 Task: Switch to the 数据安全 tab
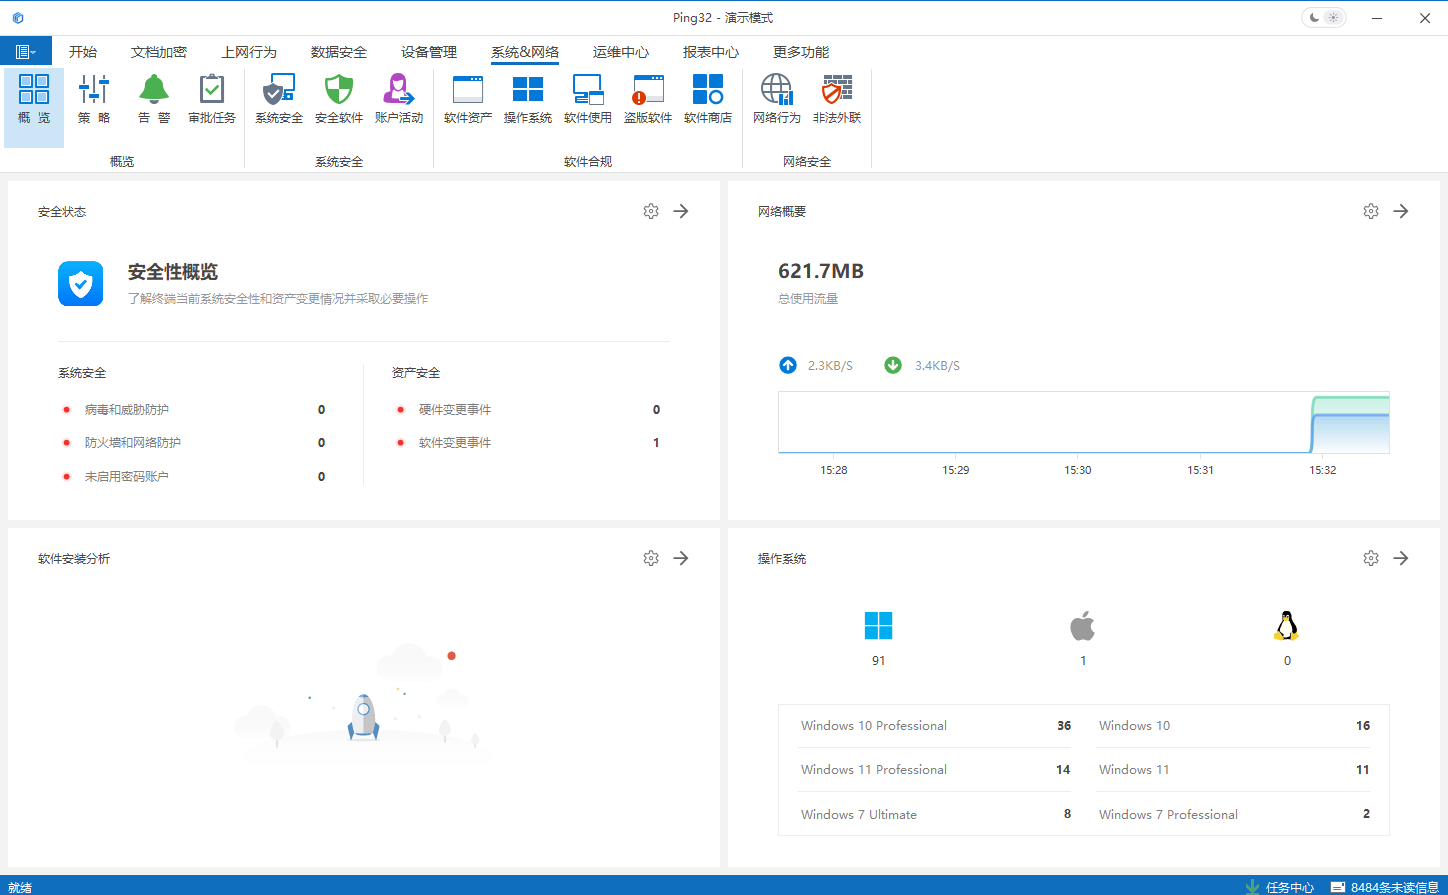coord(339,52)
